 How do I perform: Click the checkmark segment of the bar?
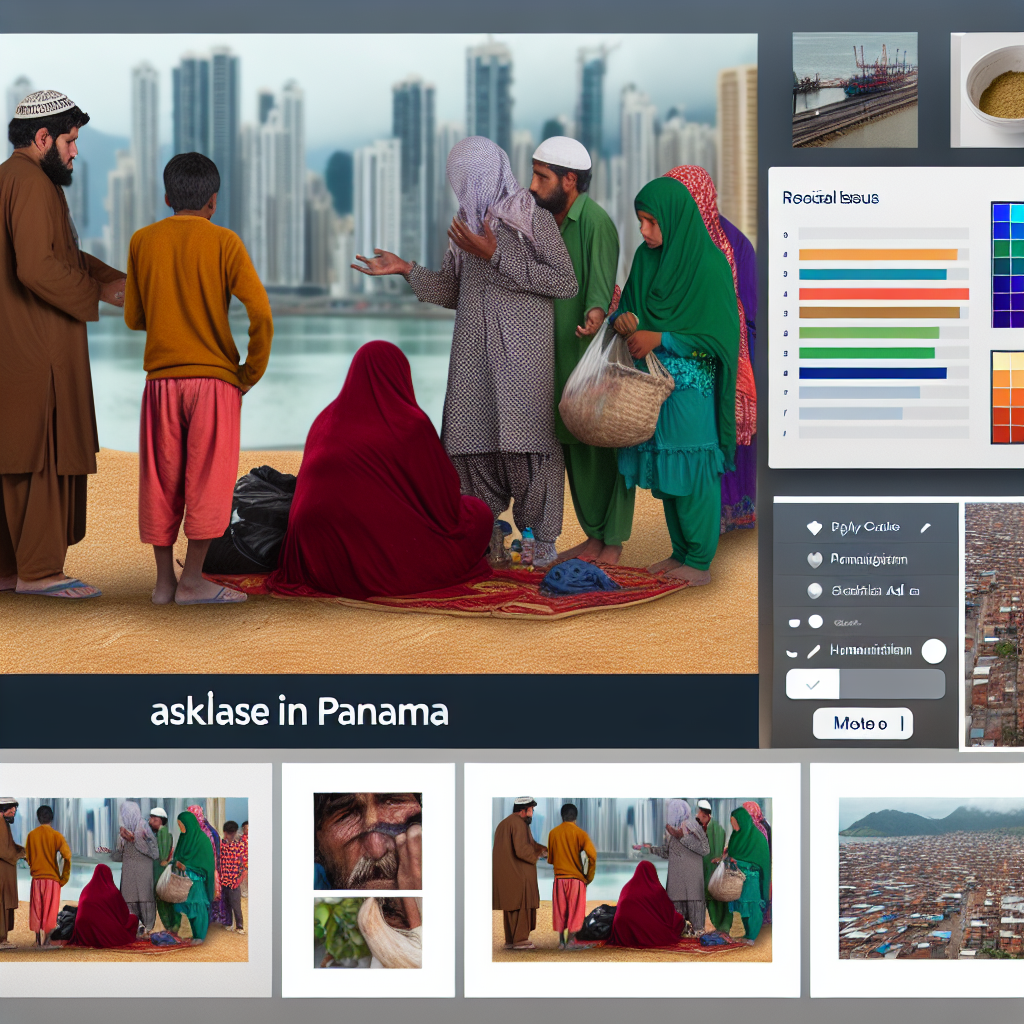[812, 684]
